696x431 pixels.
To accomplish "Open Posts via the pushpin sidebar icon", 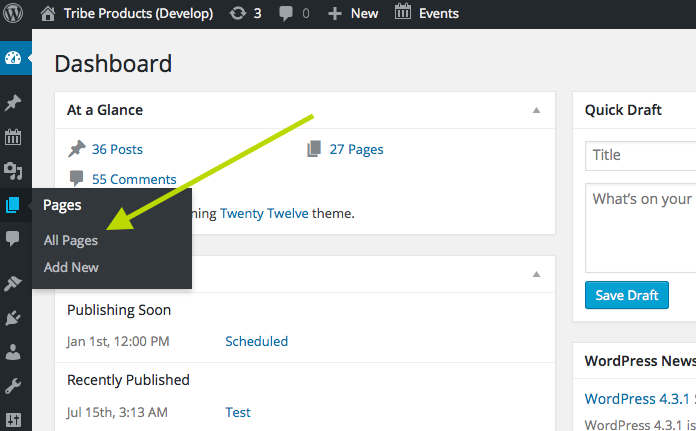I will (13, 104).
